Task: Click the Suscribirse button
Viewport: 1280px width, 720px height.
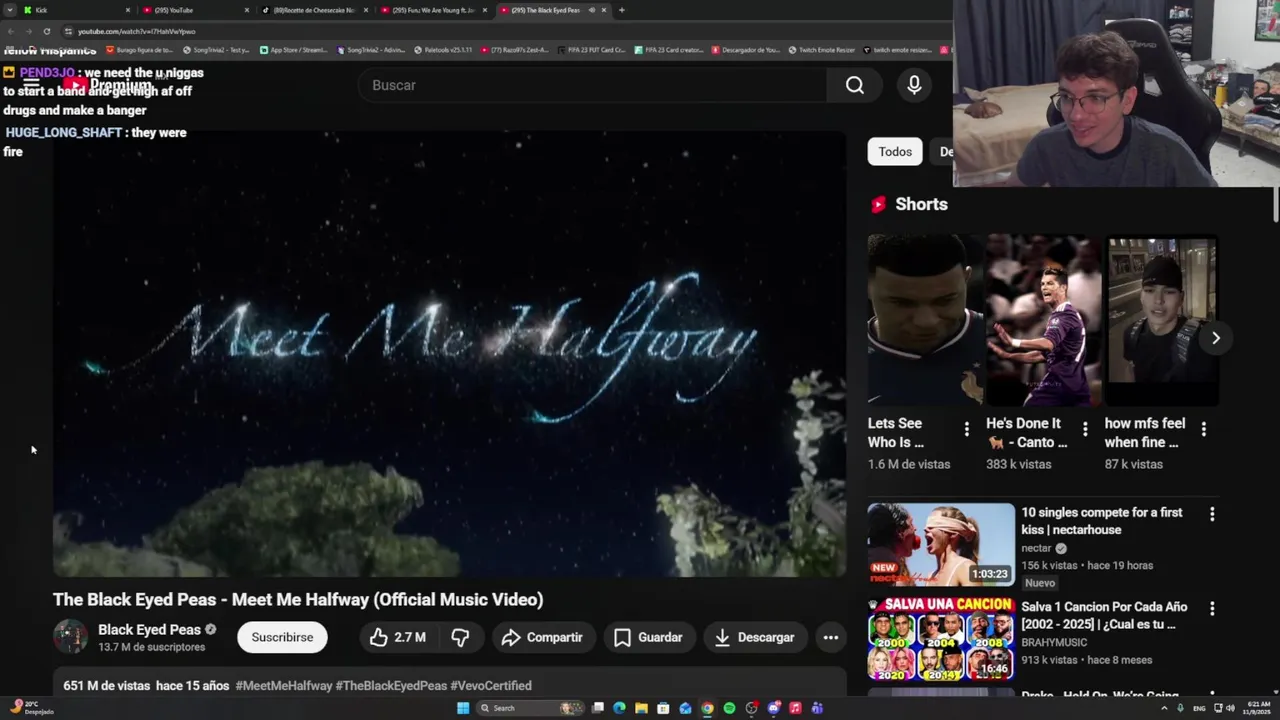Action: pyautogui.click(x=282, y=637)
